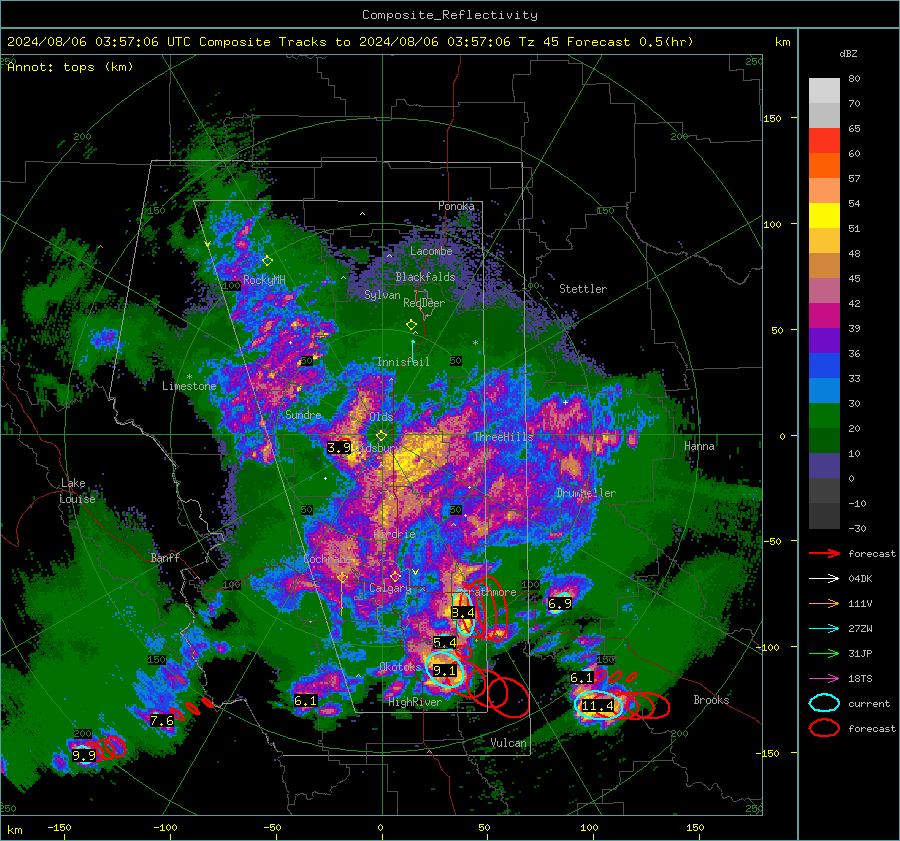The height and width of the screenshot is (841, 900).
Task: Click the storm top label 6.9
Action: [x=560, y=603]
